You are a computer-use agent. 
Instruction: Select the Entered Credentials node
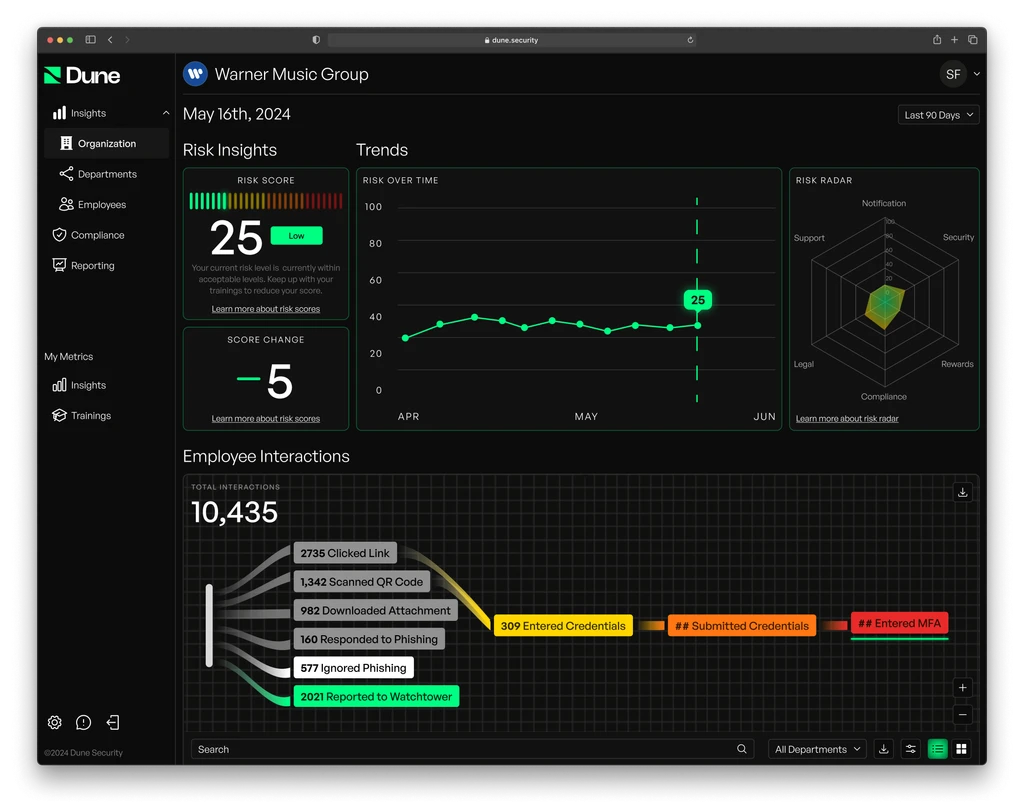pos(563,626)
